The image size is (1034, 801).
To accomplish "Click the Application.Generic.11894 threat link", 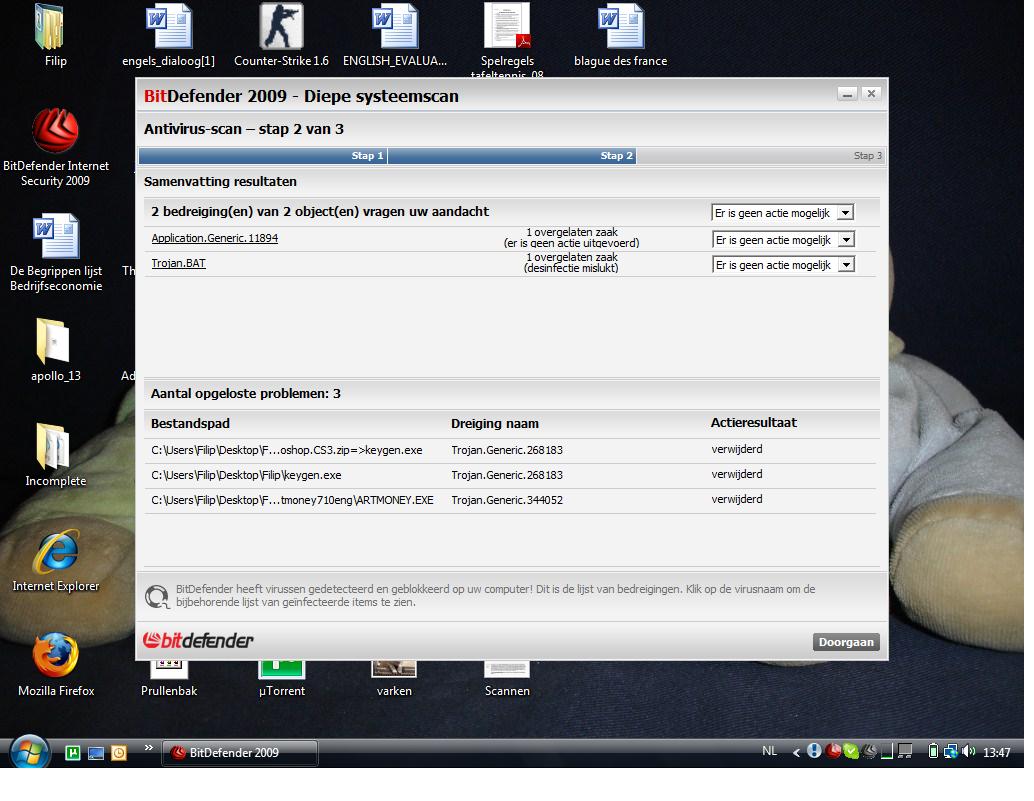I will tap(214, 238).
